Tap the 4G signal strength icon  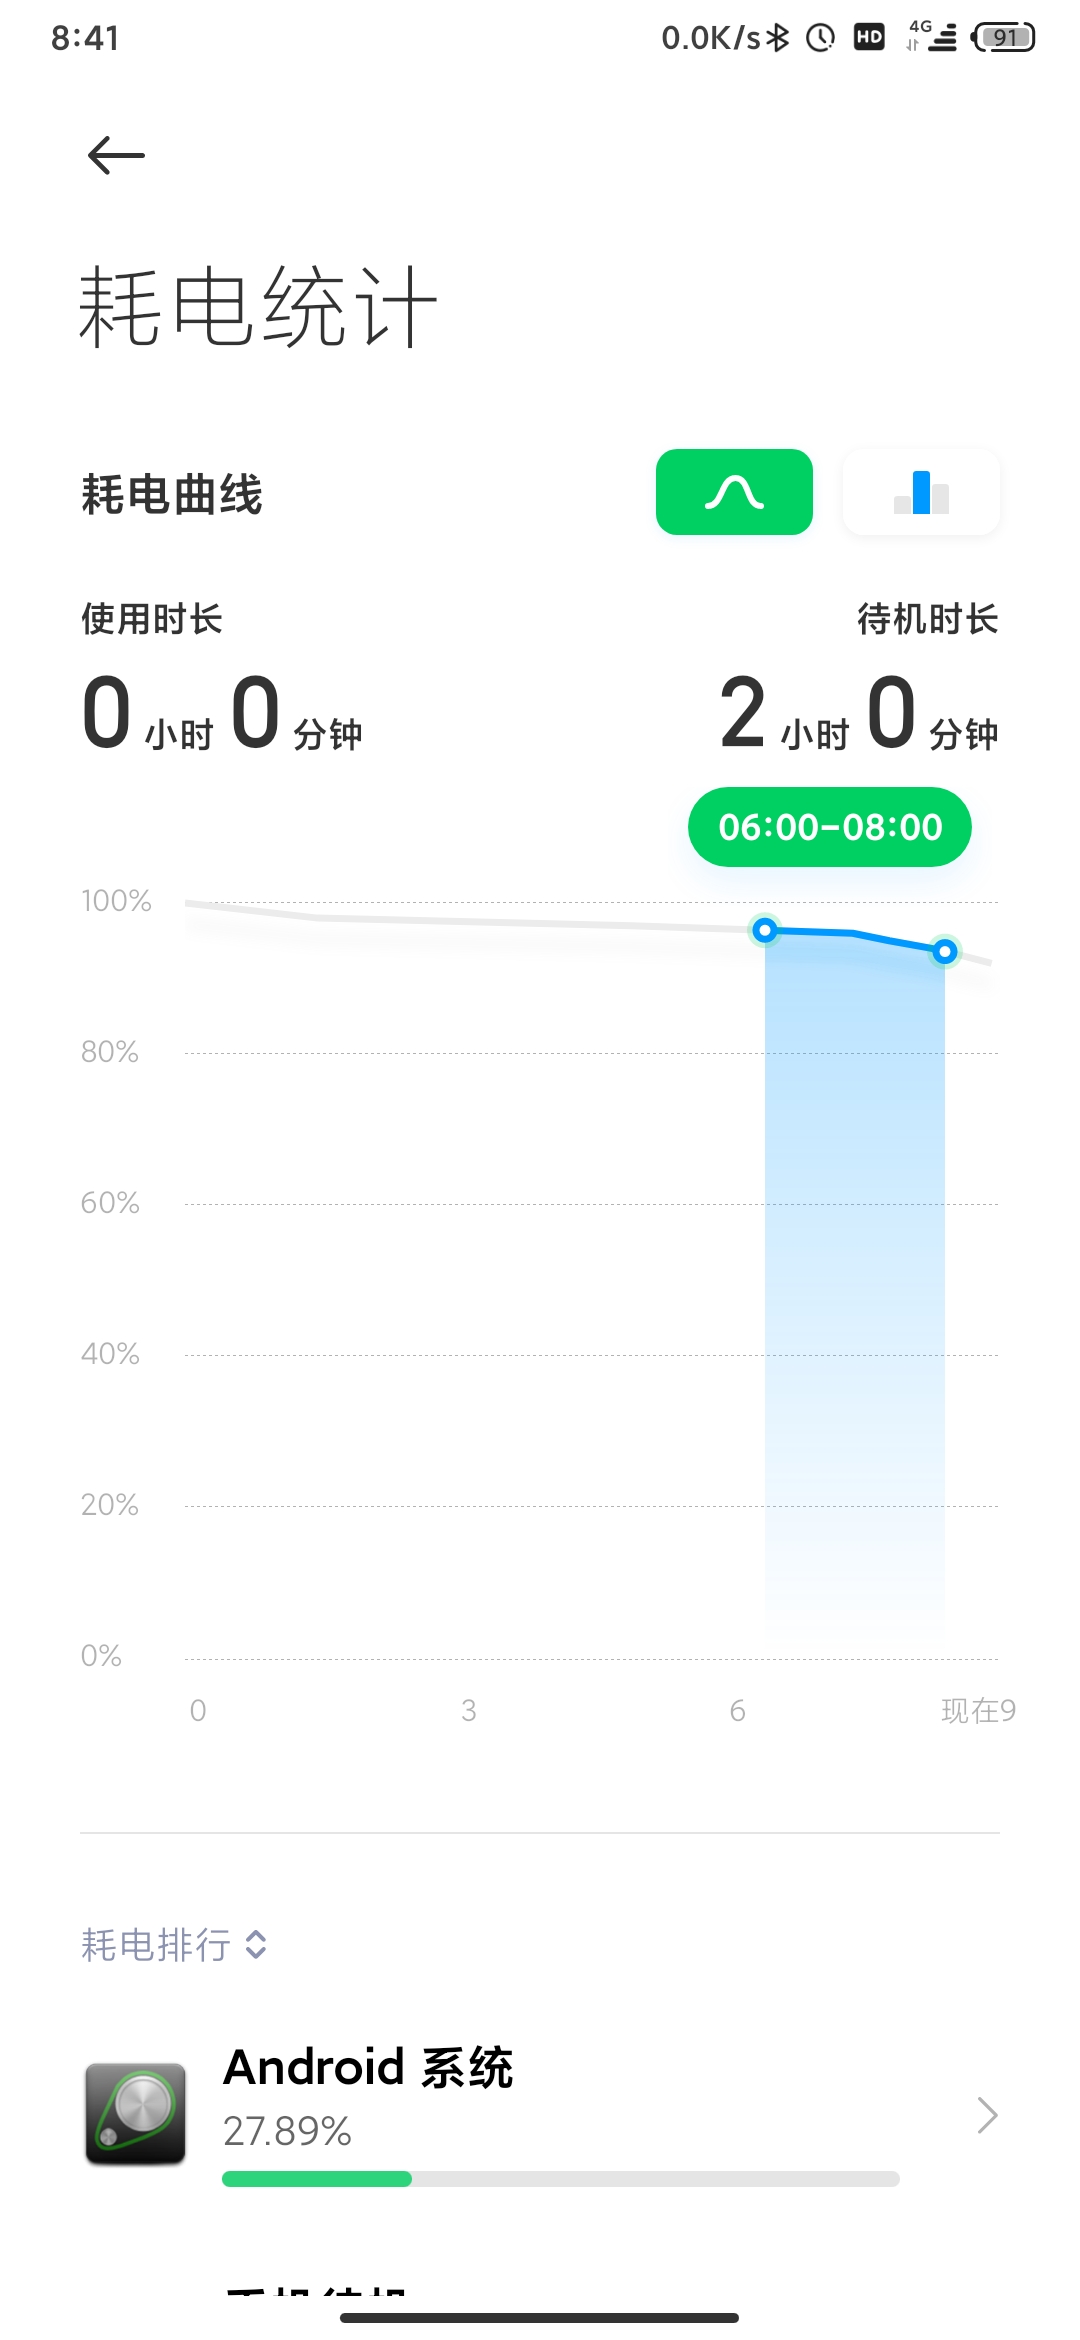[932, 38]
